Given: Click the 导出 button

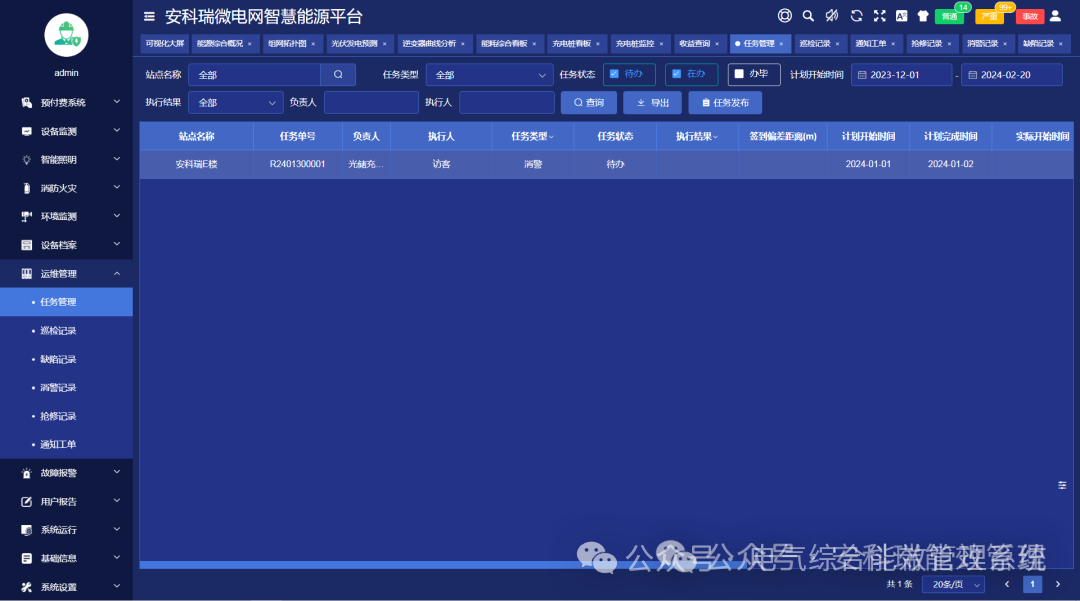Looking at the screenshot, I should click(652, 102).
